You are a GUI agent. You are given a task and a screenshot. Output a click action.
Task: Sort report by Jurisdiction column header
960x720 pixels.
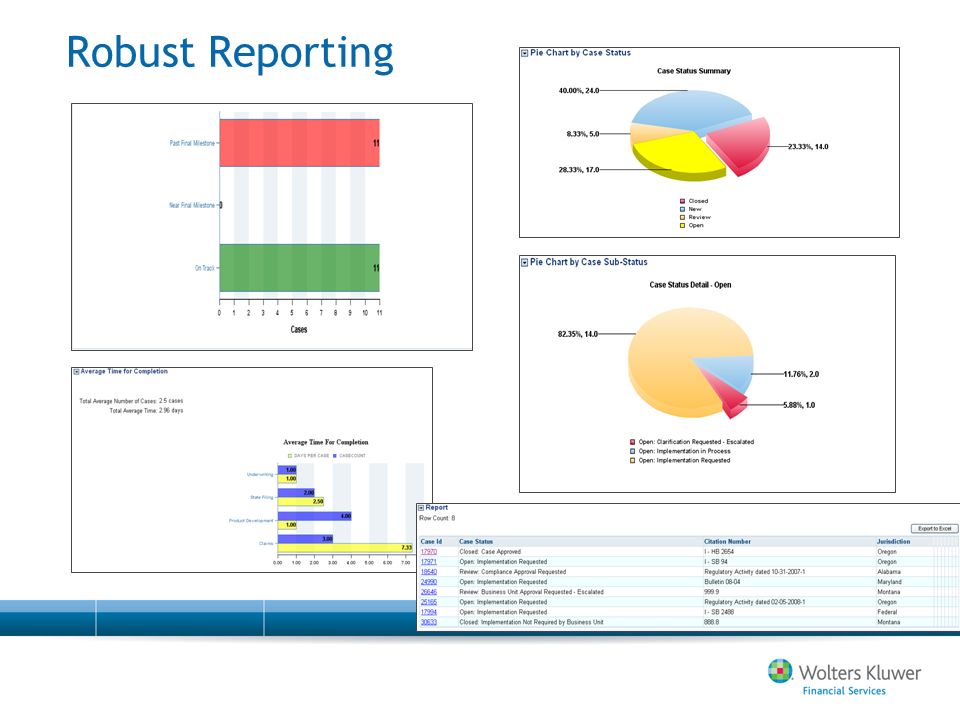893,541
